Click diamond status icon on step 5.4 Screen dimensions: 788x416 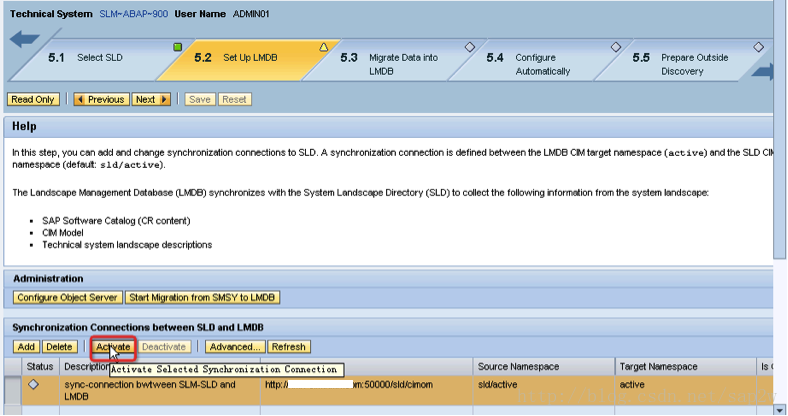[616, 47]
